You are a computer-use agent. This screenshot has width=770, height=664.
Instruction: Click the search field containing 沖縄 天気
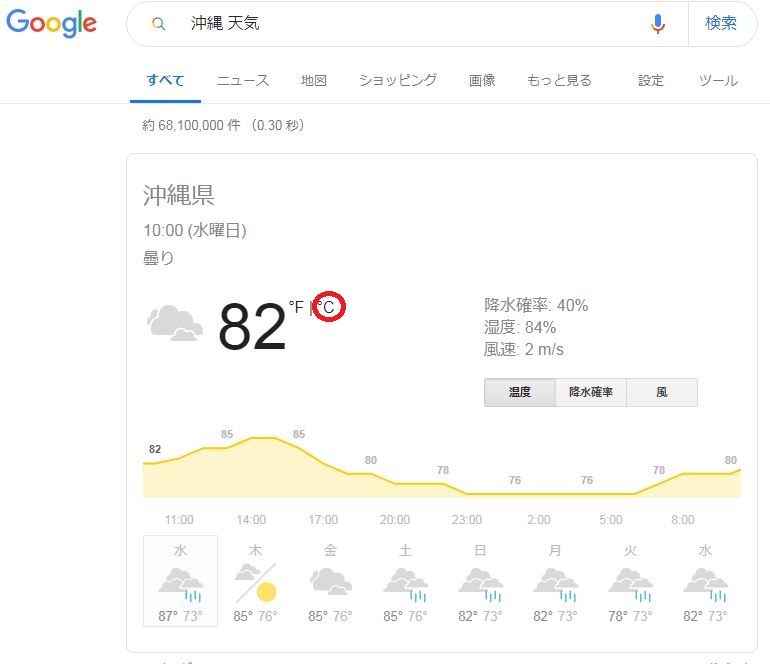[x=400, y=24]
